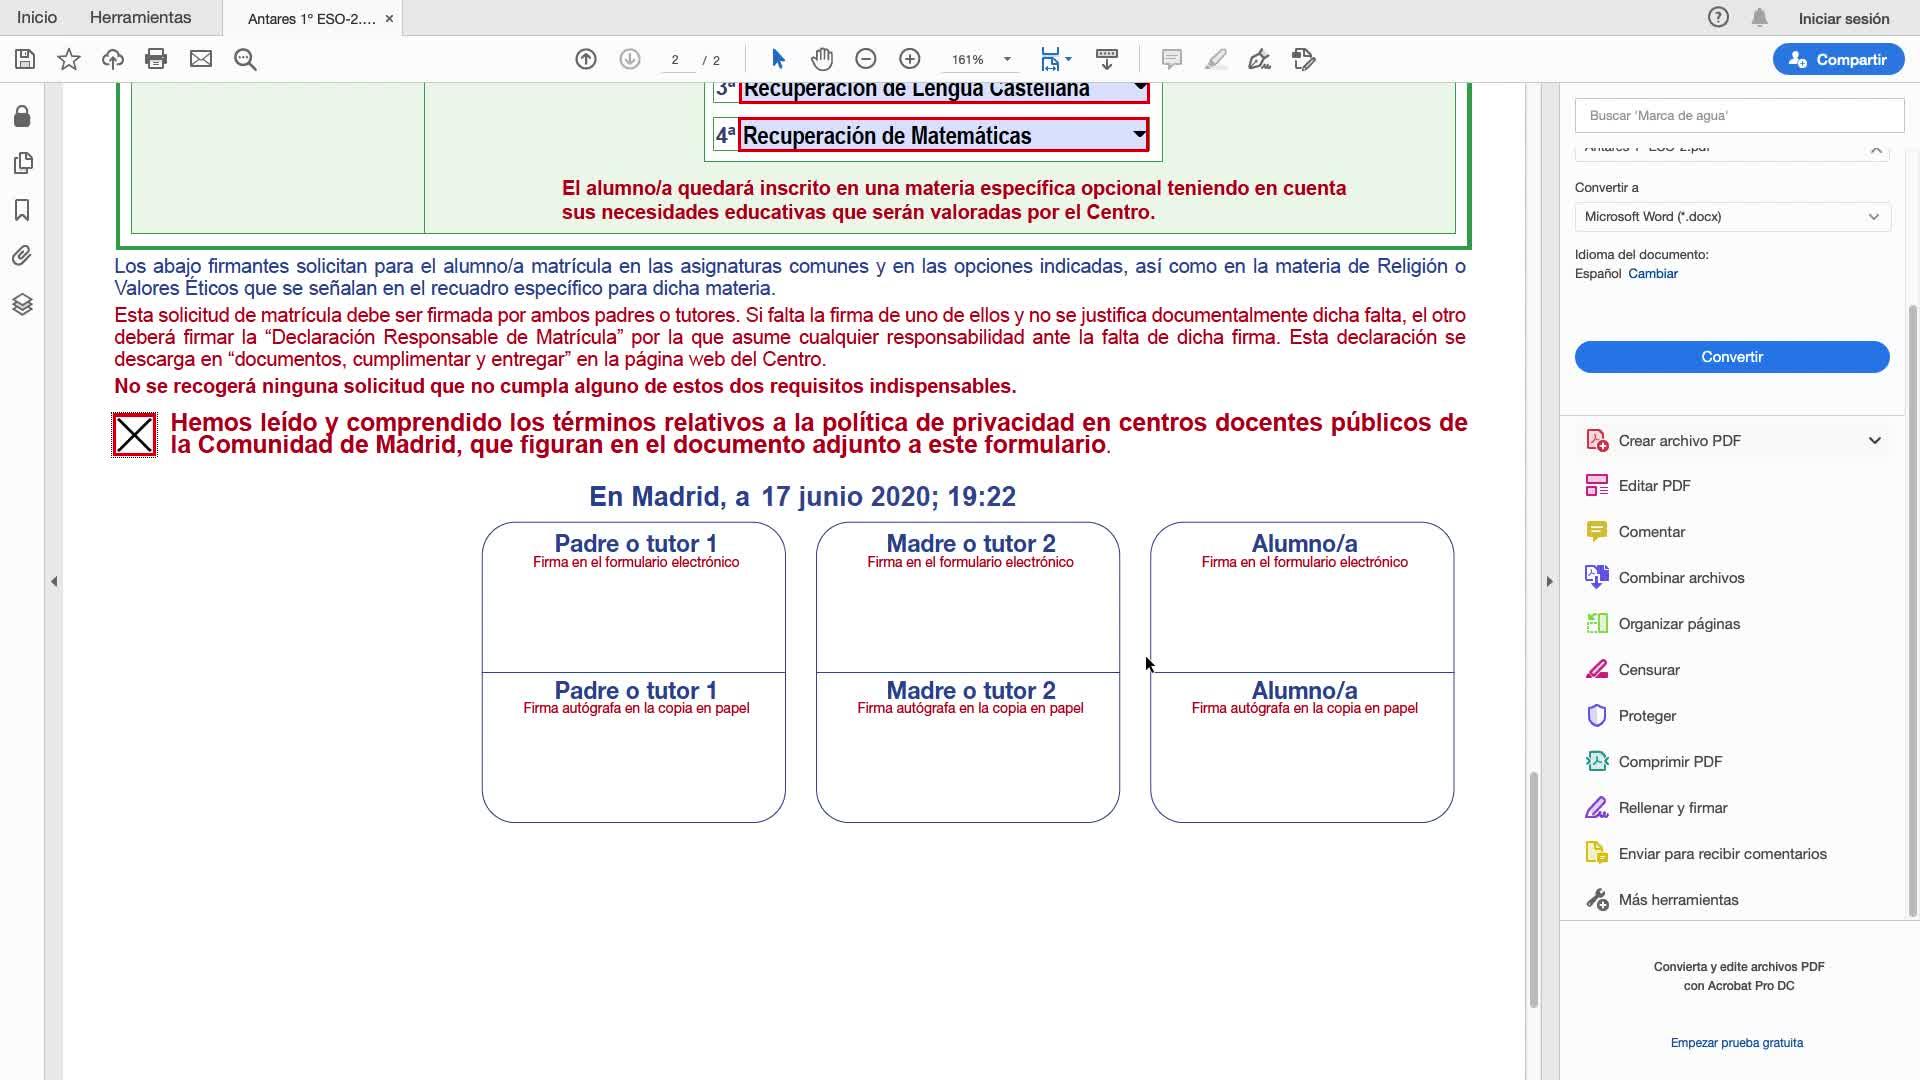
Task: Click the tools search input field
Action: (1738, 116)
